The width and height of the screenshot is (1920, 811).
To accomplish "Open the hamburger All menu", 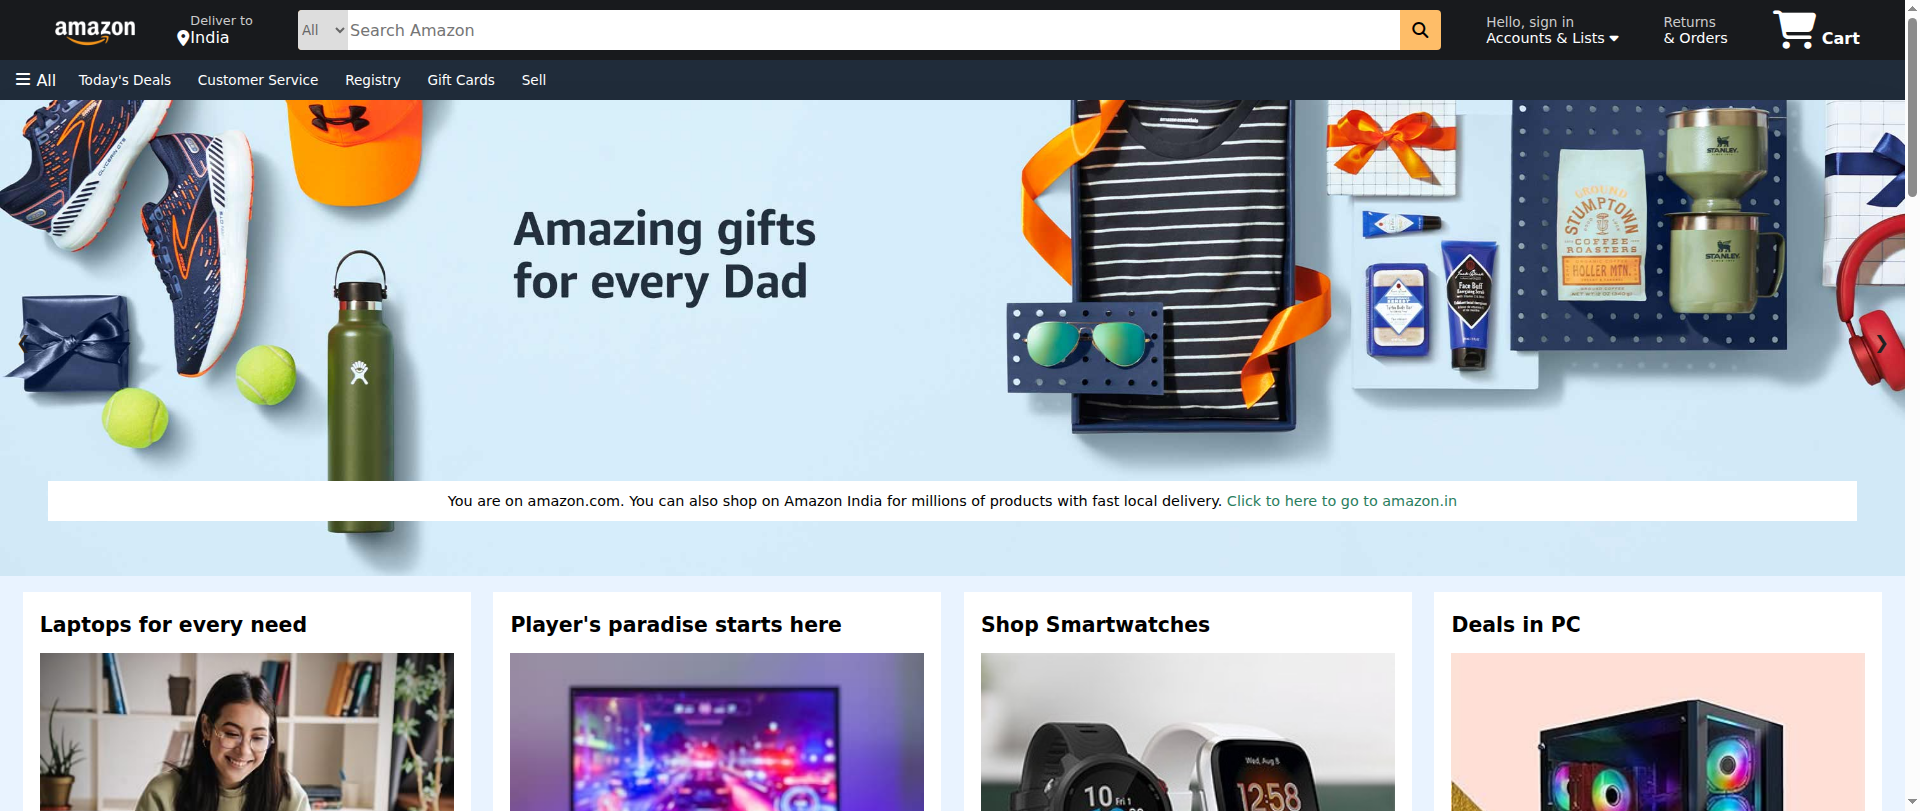I will (36, 80).
